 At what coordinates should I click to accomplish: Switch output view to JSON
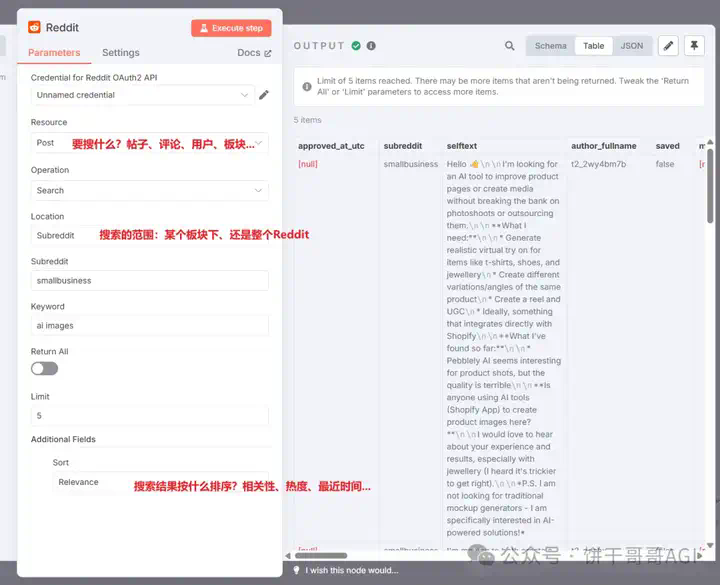[x=632, y=46]
